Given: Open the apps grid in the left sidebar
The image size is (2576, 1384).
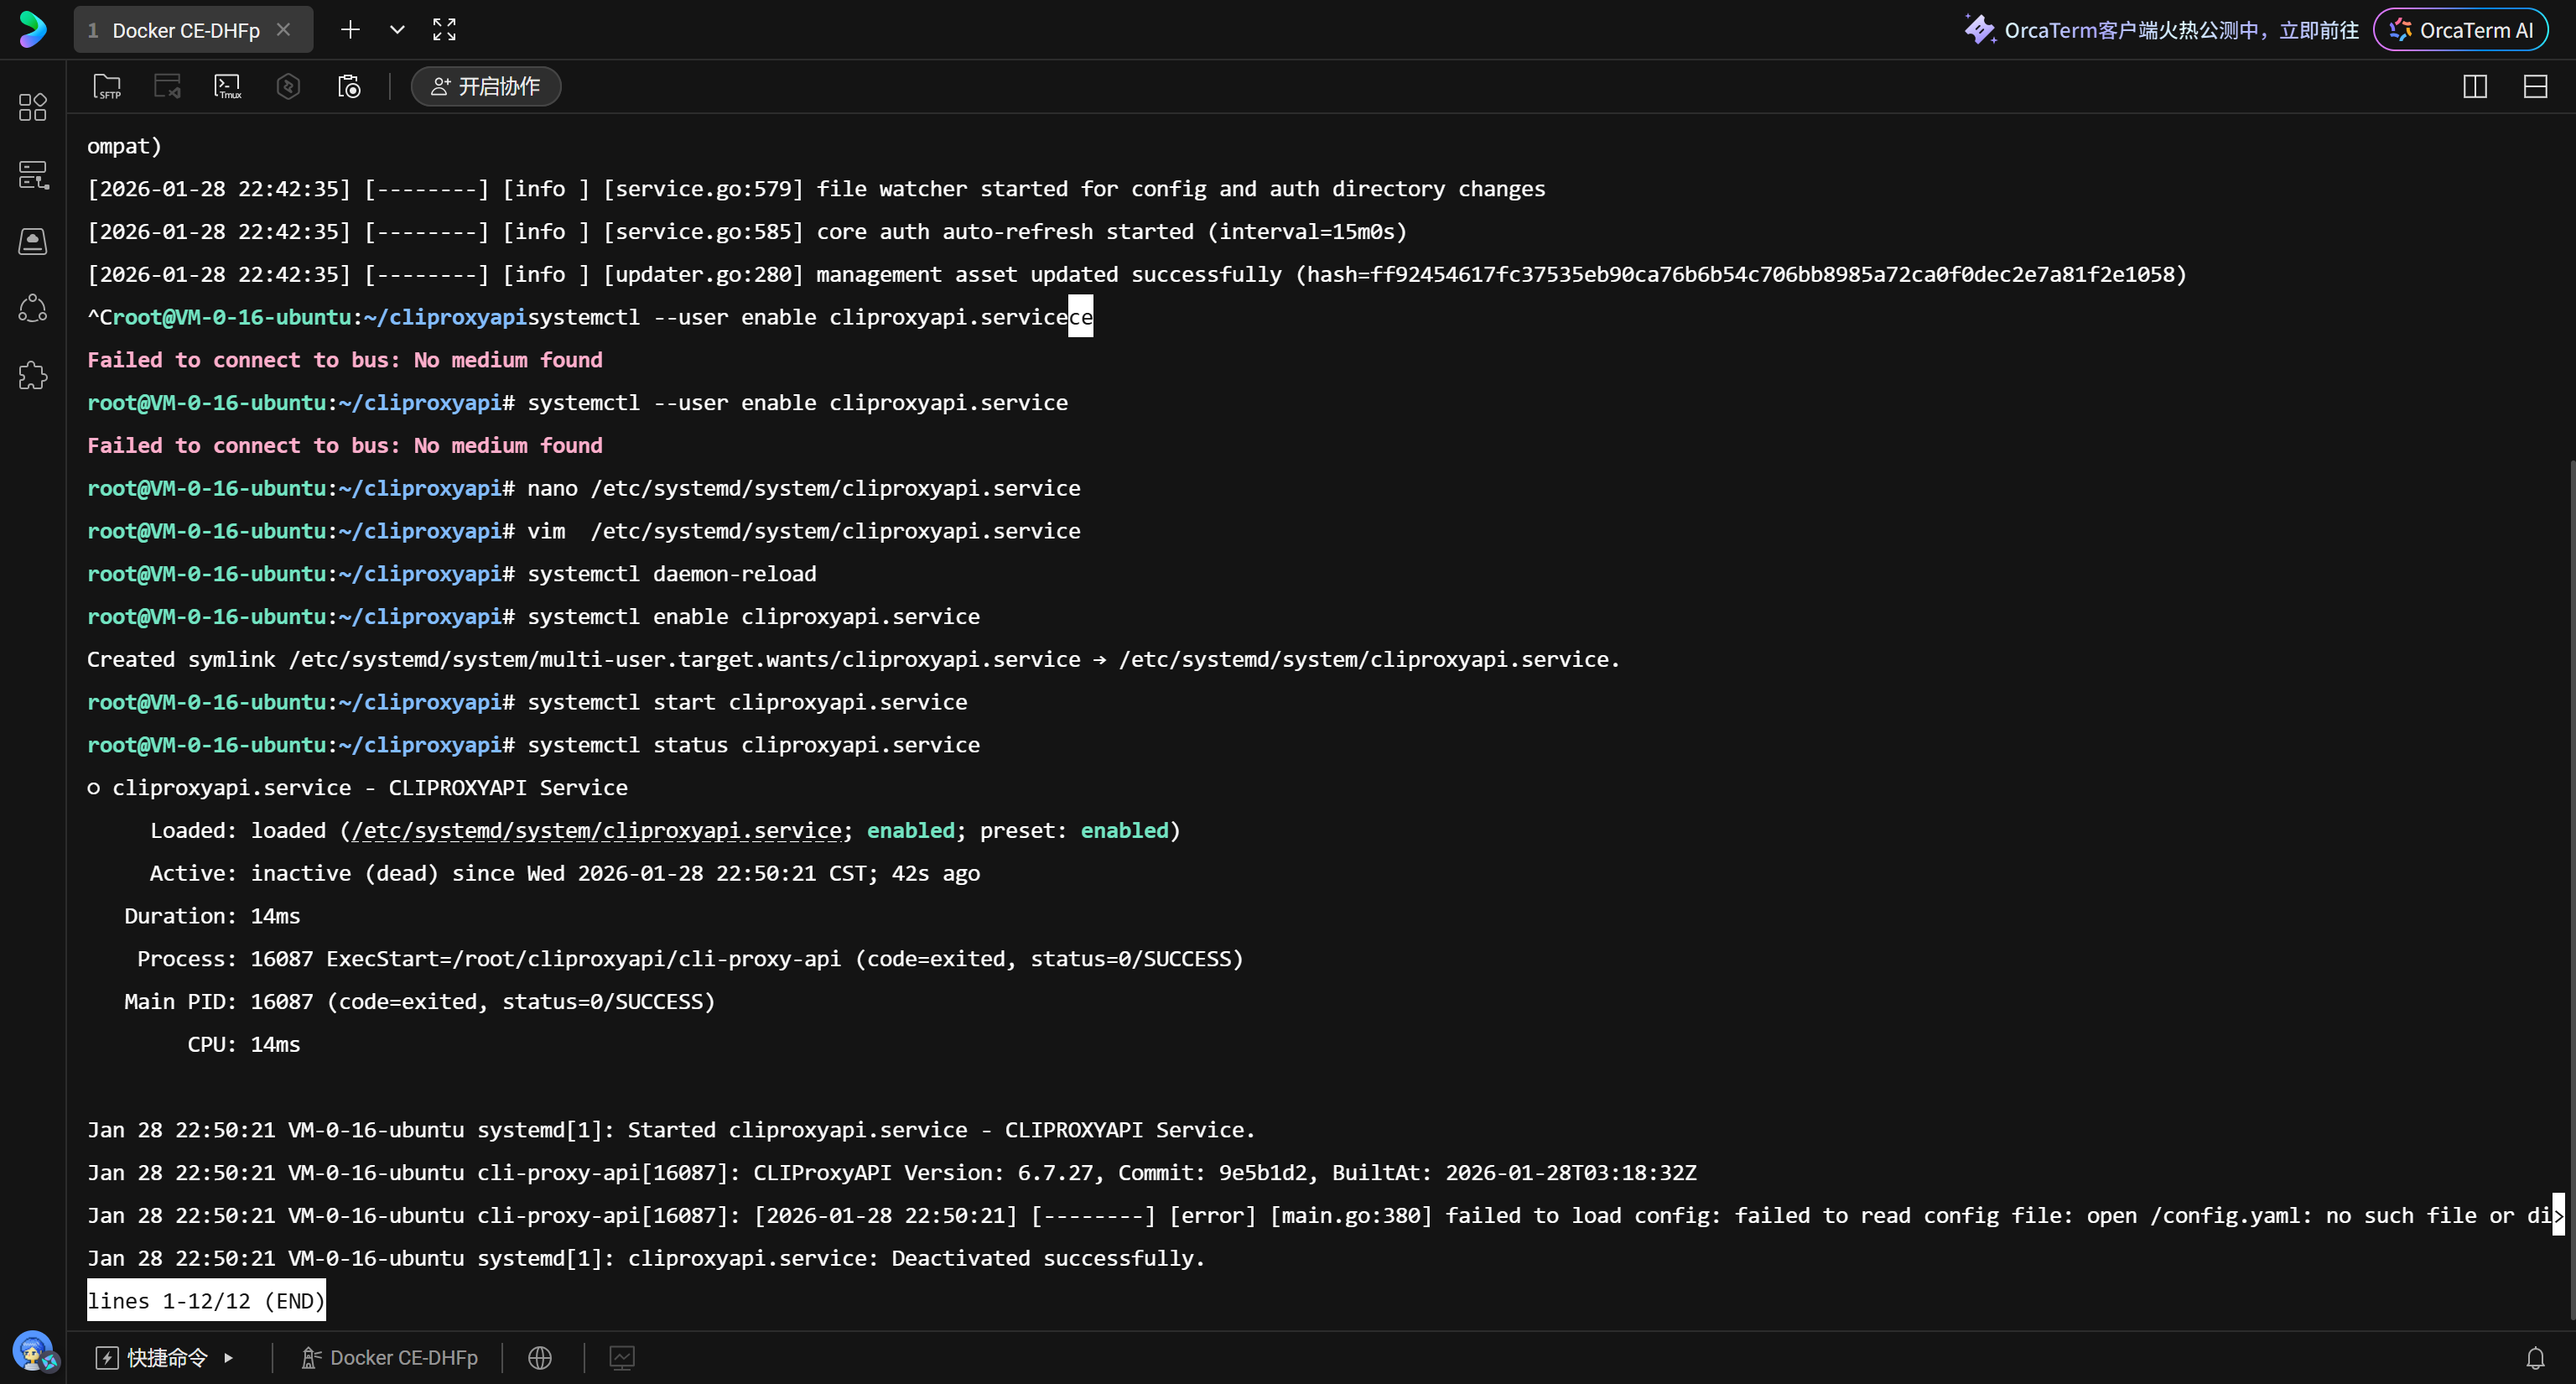Looking at the screenshot, I should tap(32, 107).
